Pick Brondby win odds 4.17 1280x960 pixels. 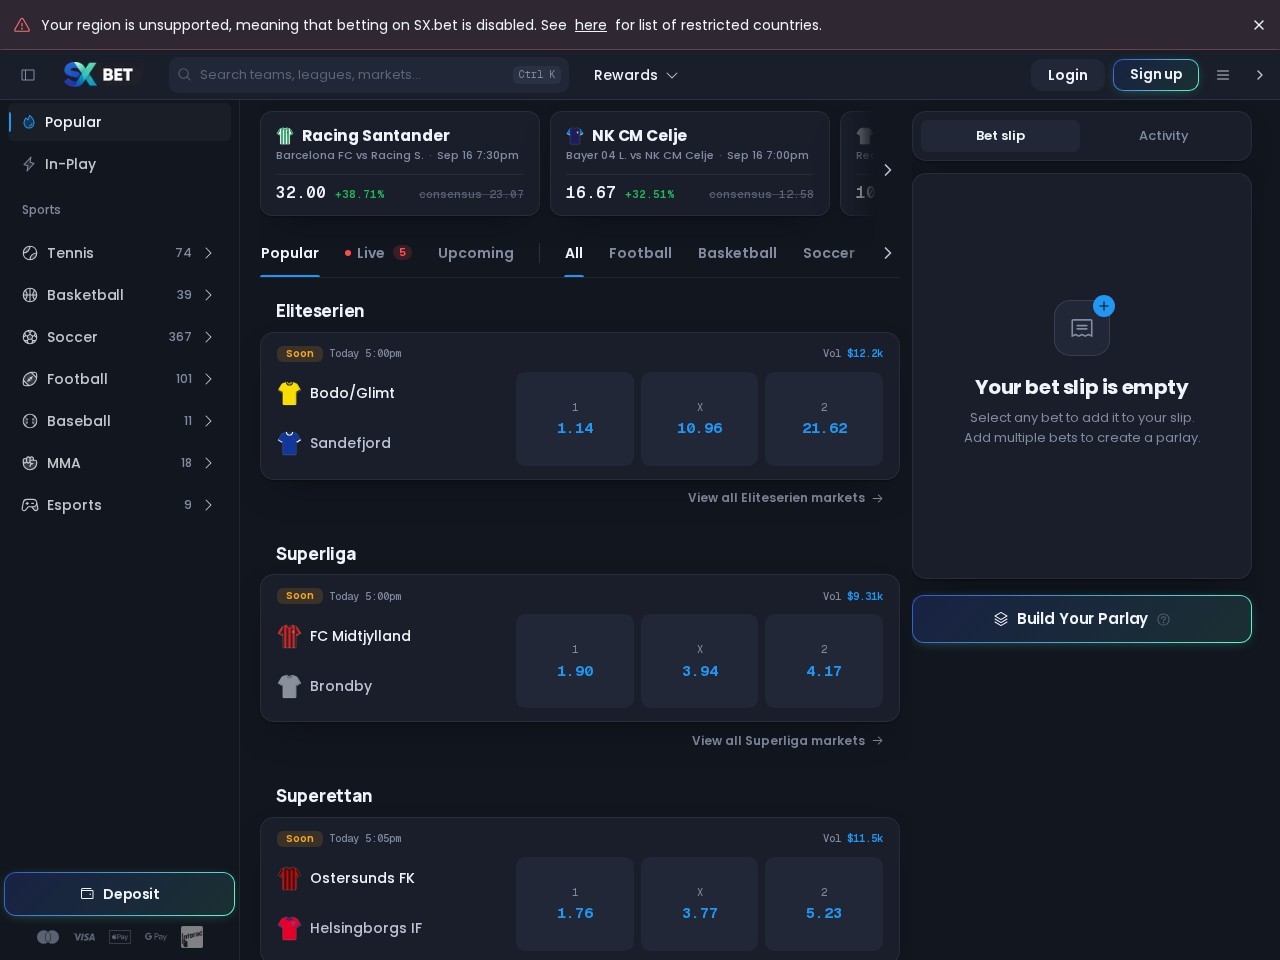point(824,661)
